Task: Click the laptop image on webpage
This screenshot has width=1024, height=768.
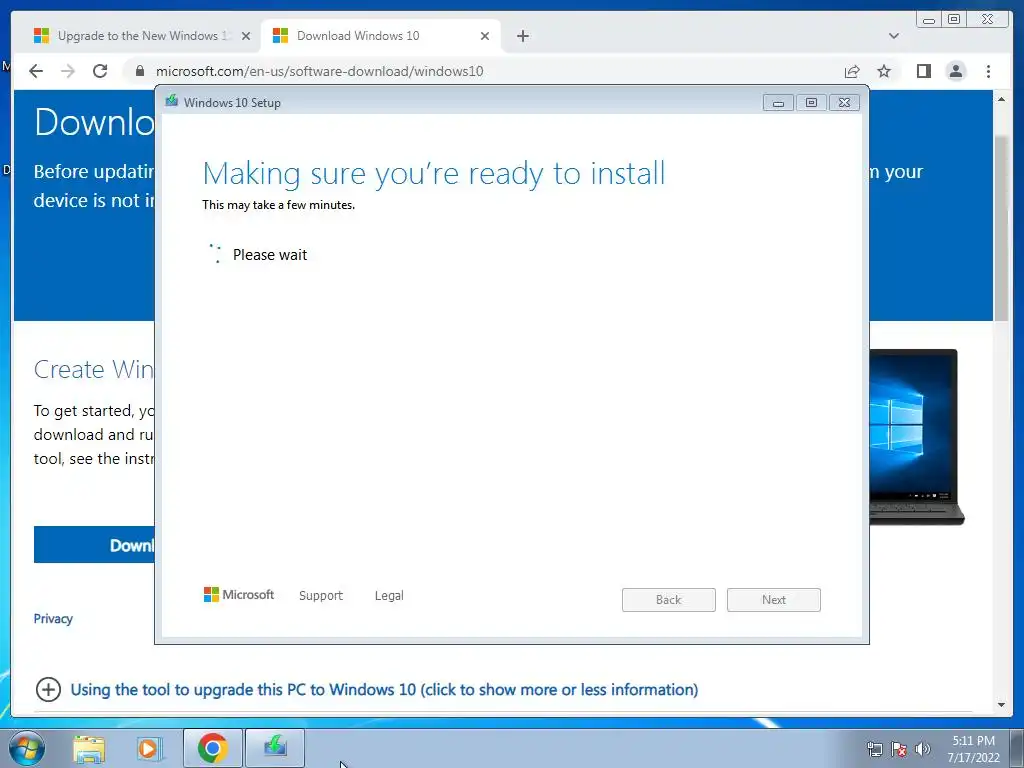Action: (916, 436)
